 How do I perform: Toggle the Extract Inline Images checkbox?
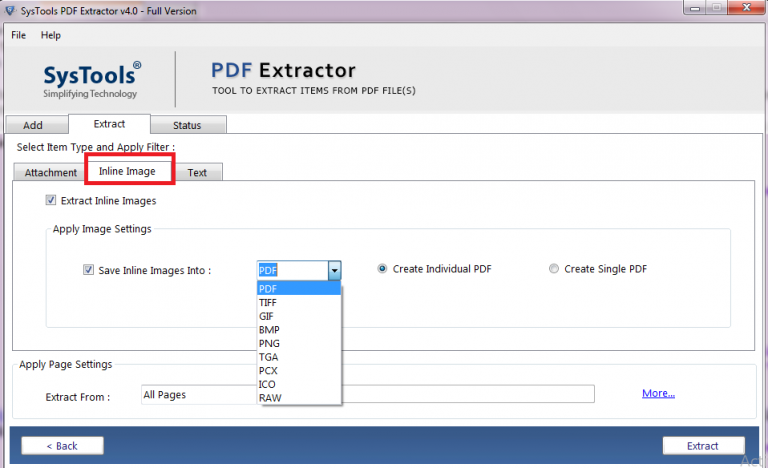tap(50, 200)
